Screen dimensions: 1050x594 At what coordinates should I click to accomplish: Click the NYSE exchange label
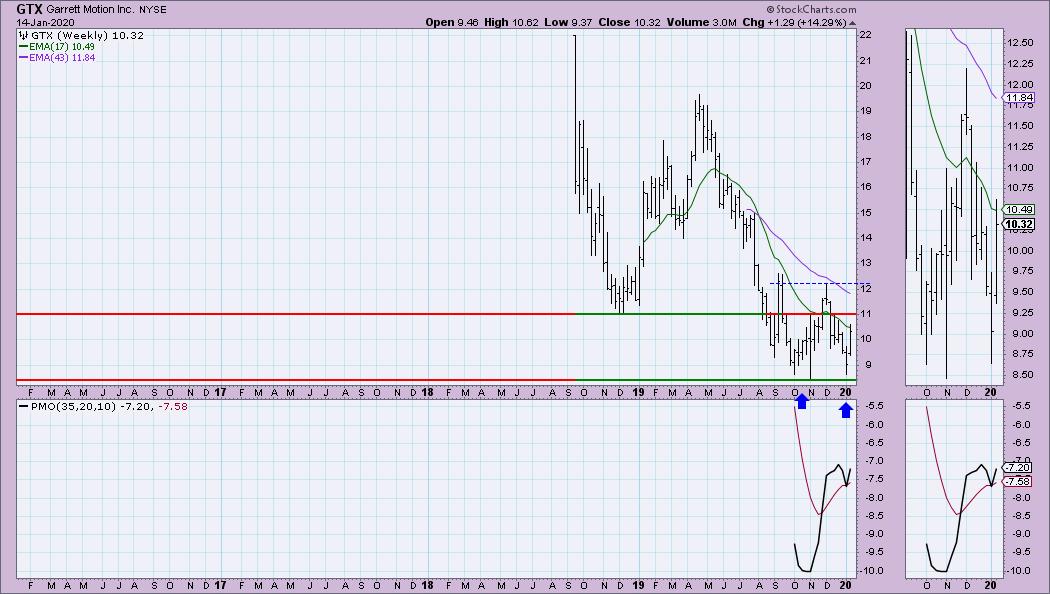tap(153, 10)
